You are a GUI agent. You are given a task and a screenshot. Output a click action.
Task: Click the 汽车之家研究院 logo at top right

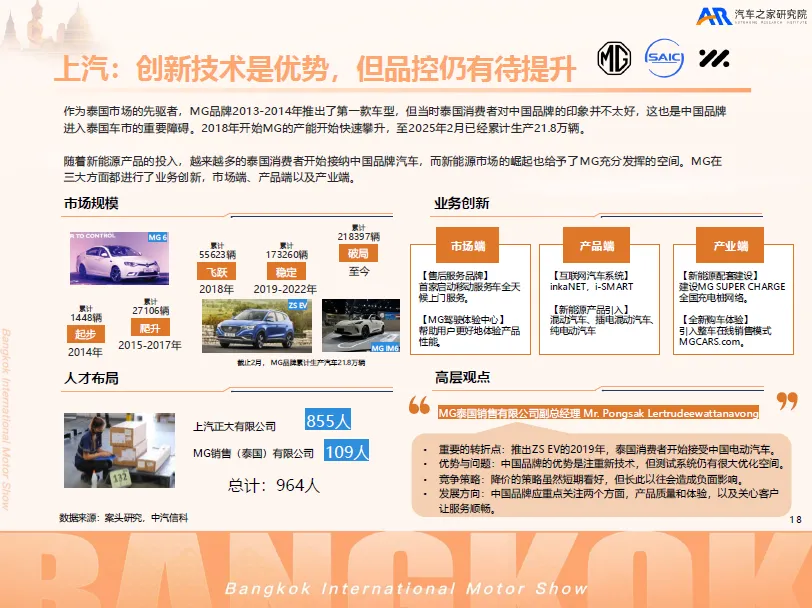(x=751, y=16)
